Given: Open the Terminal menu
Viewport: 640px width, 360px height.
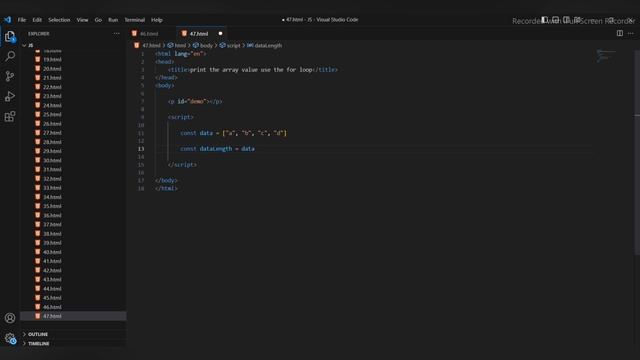Looking at the screenshot, I should coord(135,20).
